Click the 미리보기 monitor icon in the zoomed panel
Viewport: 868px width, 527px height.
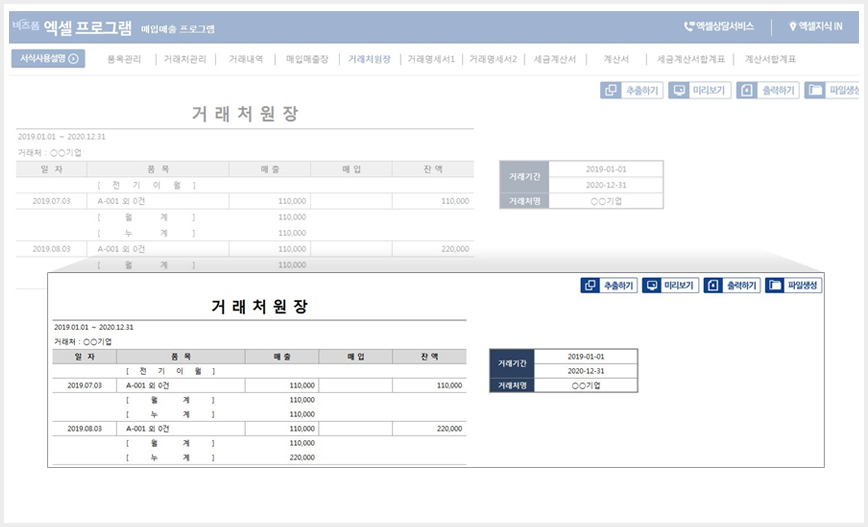(x=652, y=285)
